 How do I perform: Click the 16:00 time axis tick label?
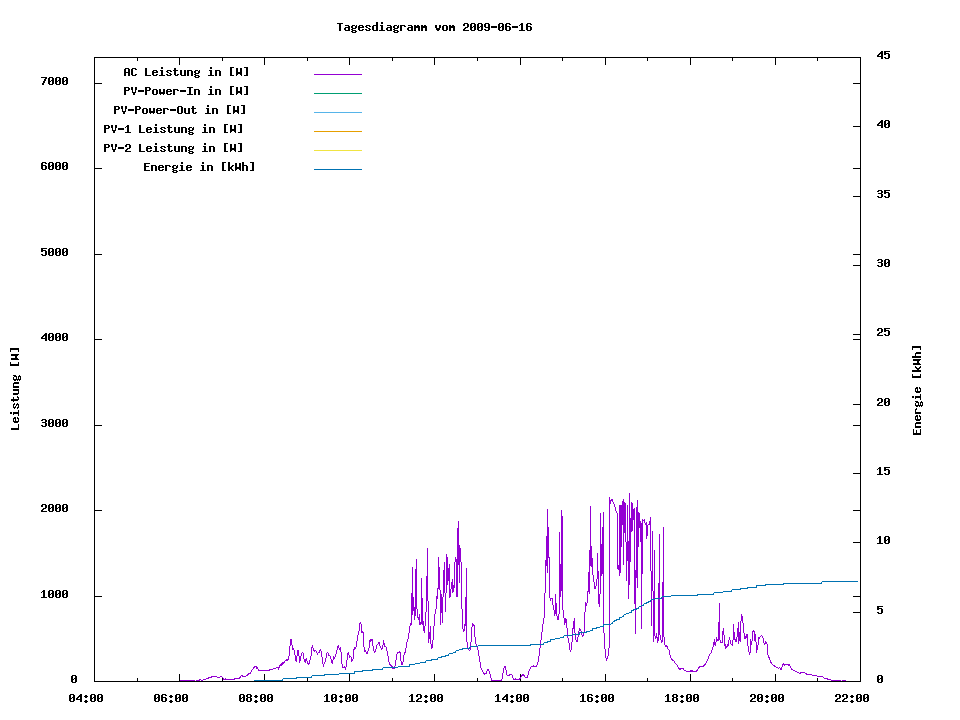[x=597, y=698]
